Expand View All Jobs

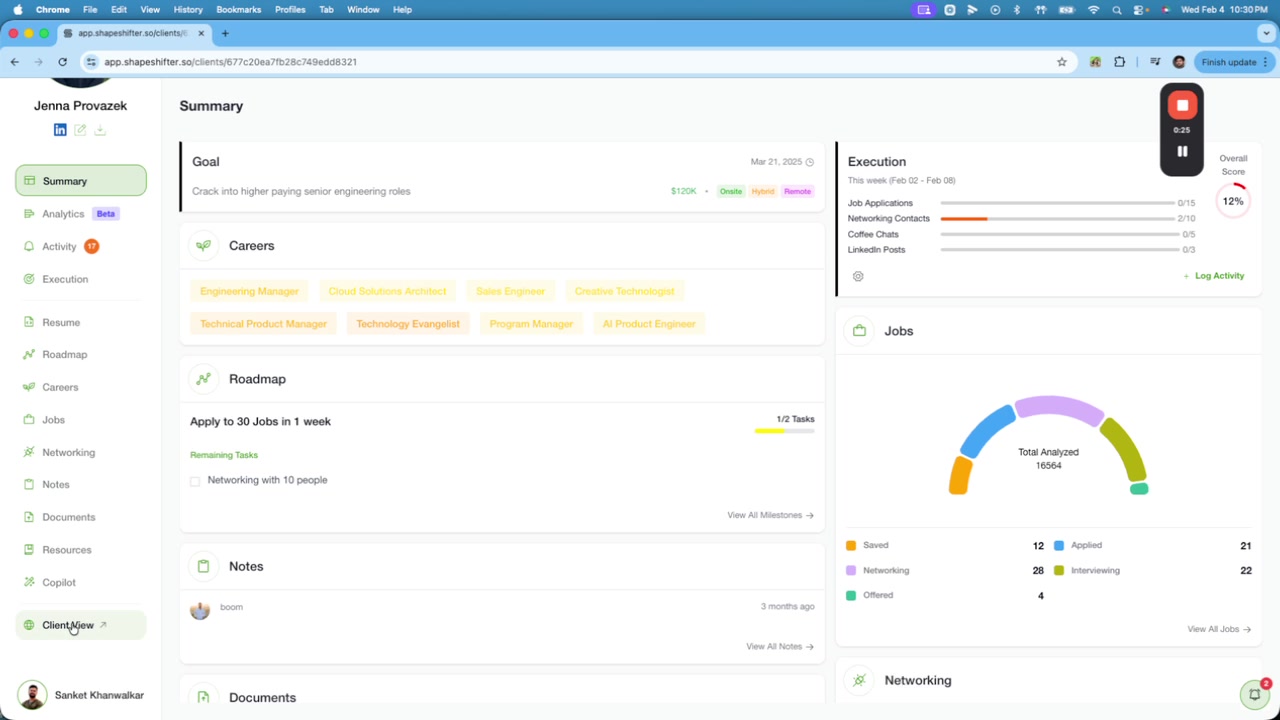tap(1218, 629)
